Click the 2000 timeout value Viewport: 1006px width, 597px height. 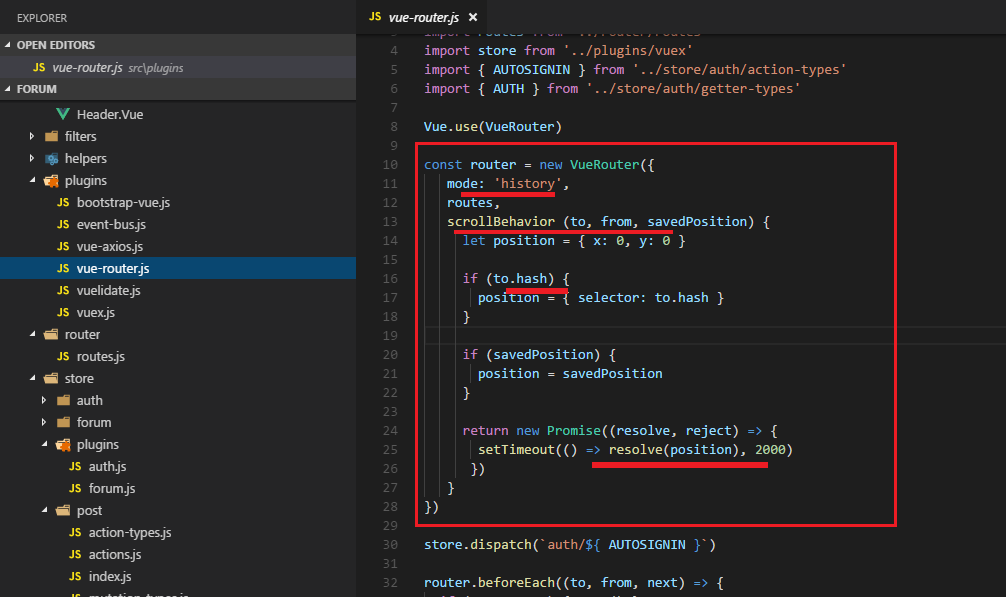pyautogui.click(x=770, y=450)
